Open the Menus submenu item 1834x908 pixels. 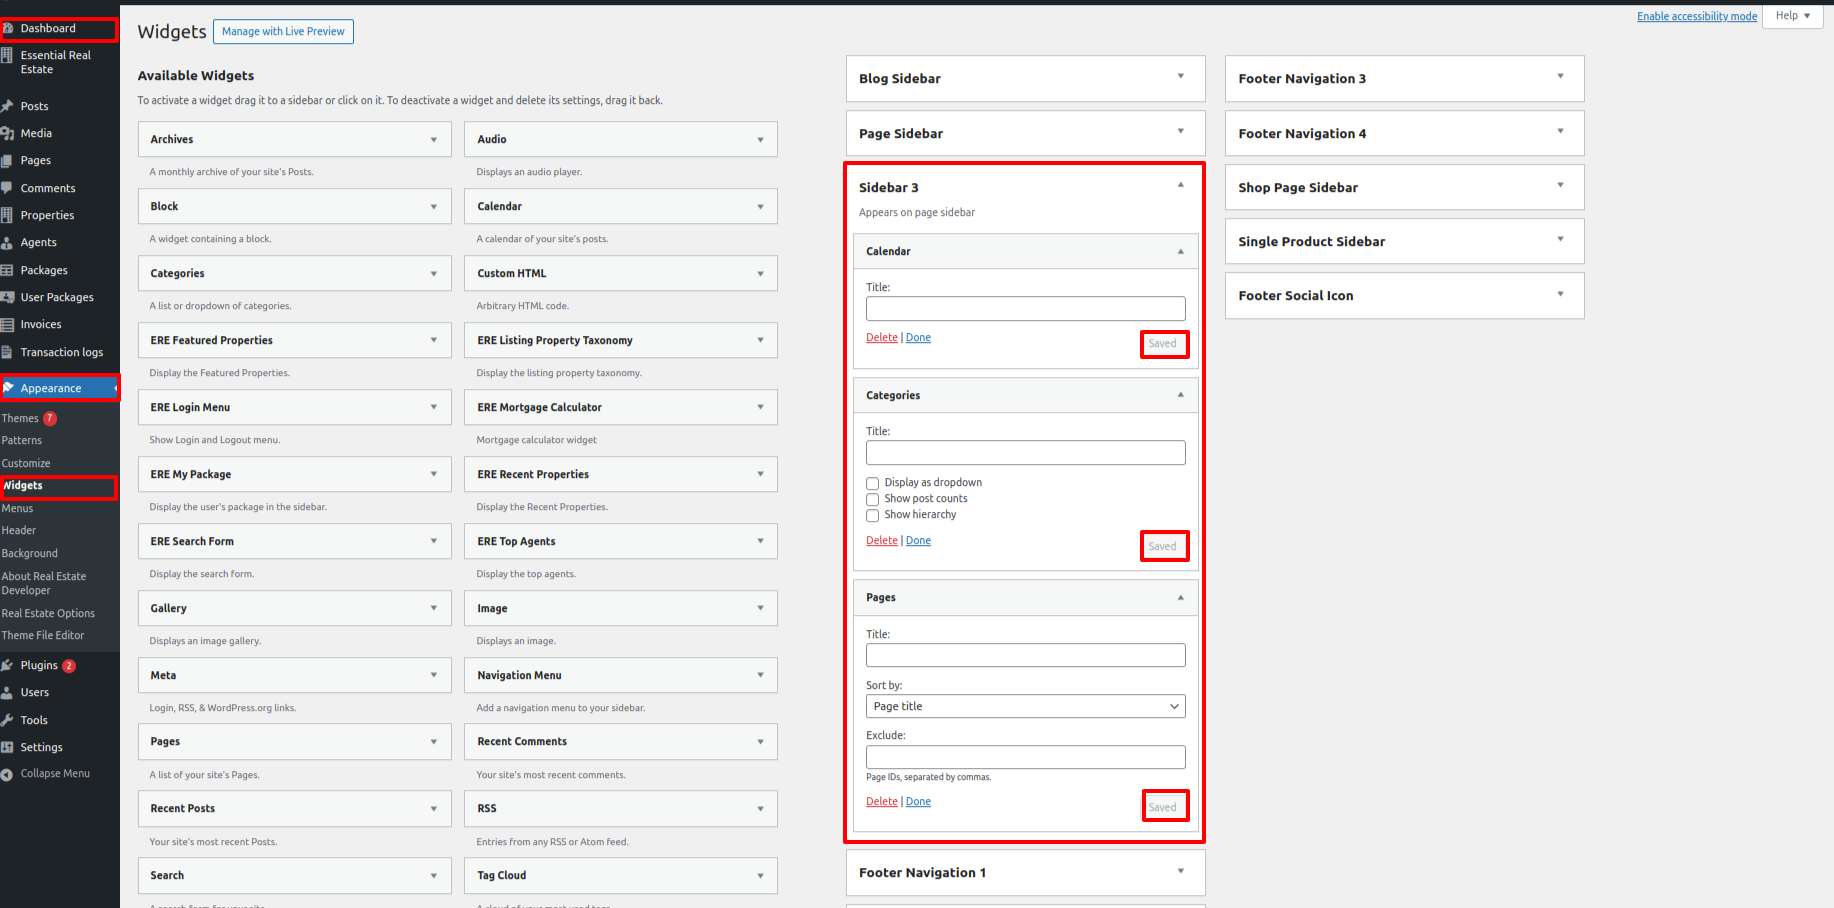point(18,508)
